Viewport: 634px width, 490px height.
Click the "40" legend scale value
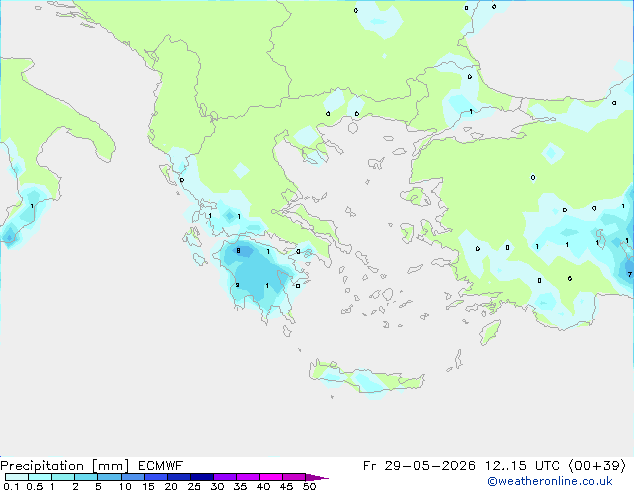[264, 486]
